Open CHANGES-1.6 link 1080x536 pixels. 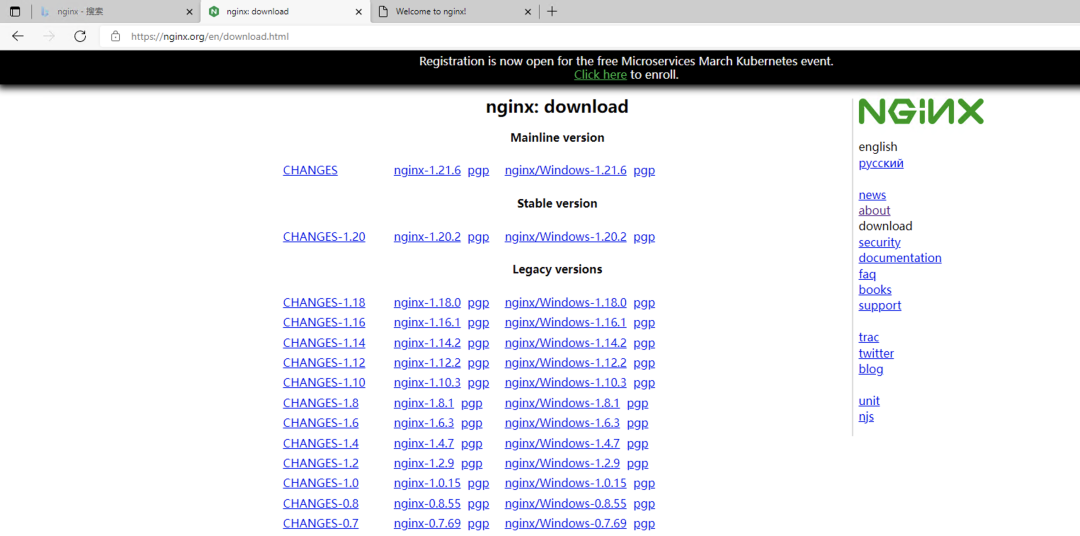click(320, 422)
